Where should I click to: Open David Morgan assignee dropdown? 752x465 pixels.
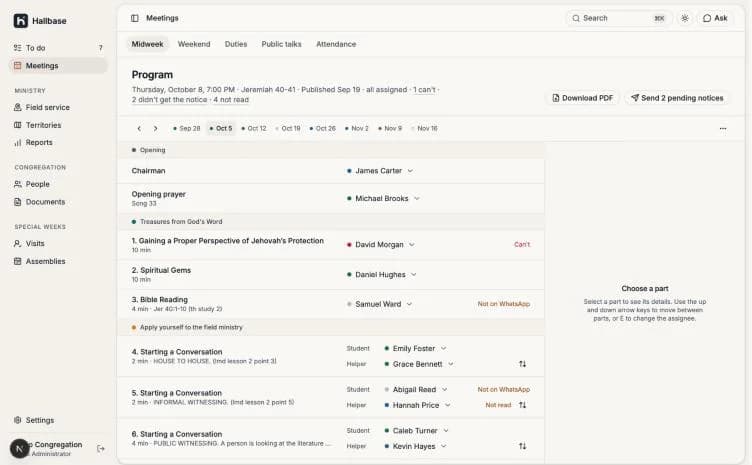coord(381,244)
